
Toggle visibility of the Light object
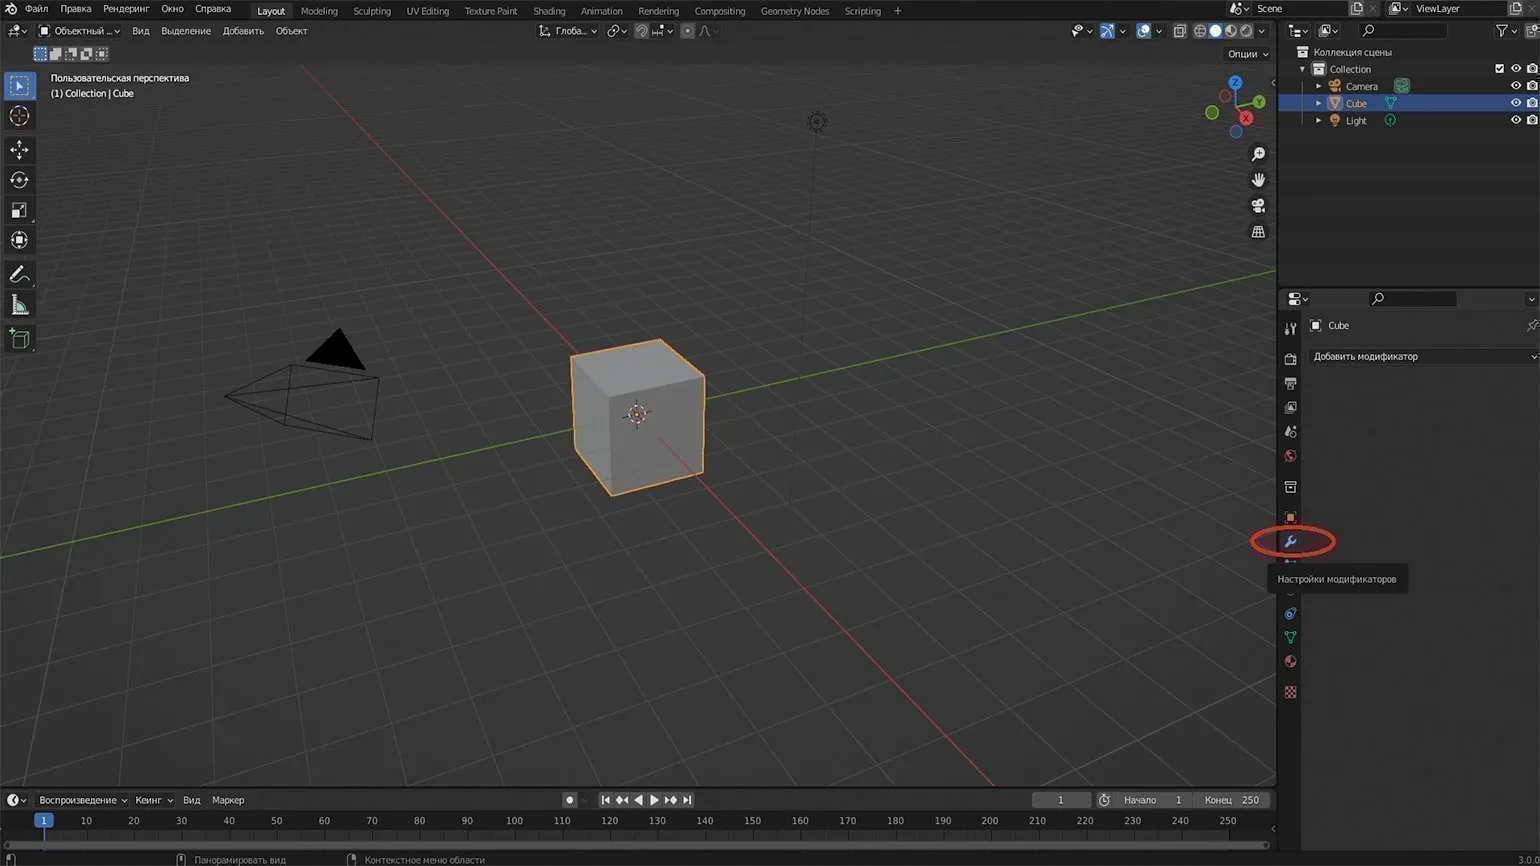point(1515,120)
